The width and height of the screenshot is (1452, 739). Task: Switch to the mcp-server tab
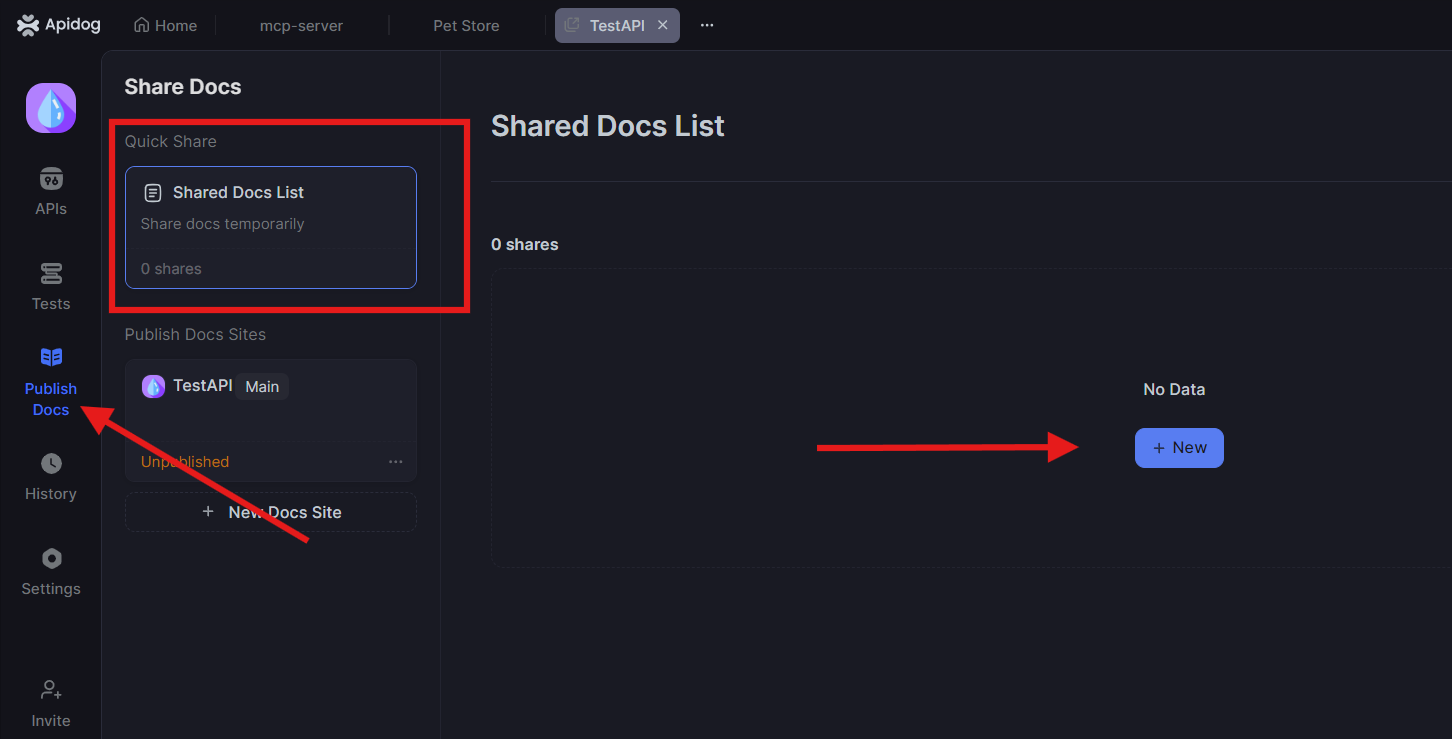[301, 25]
